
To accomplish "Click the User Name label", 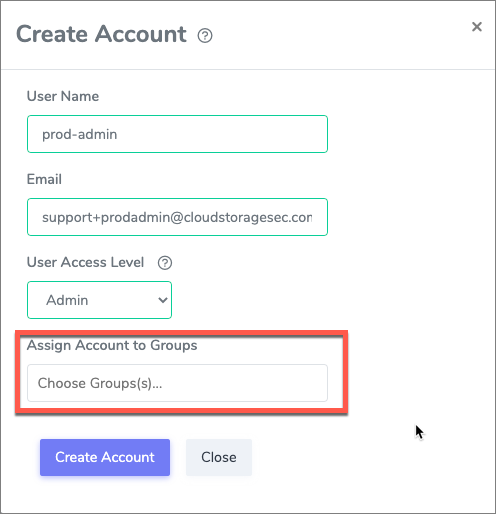I will click(63, 96).
